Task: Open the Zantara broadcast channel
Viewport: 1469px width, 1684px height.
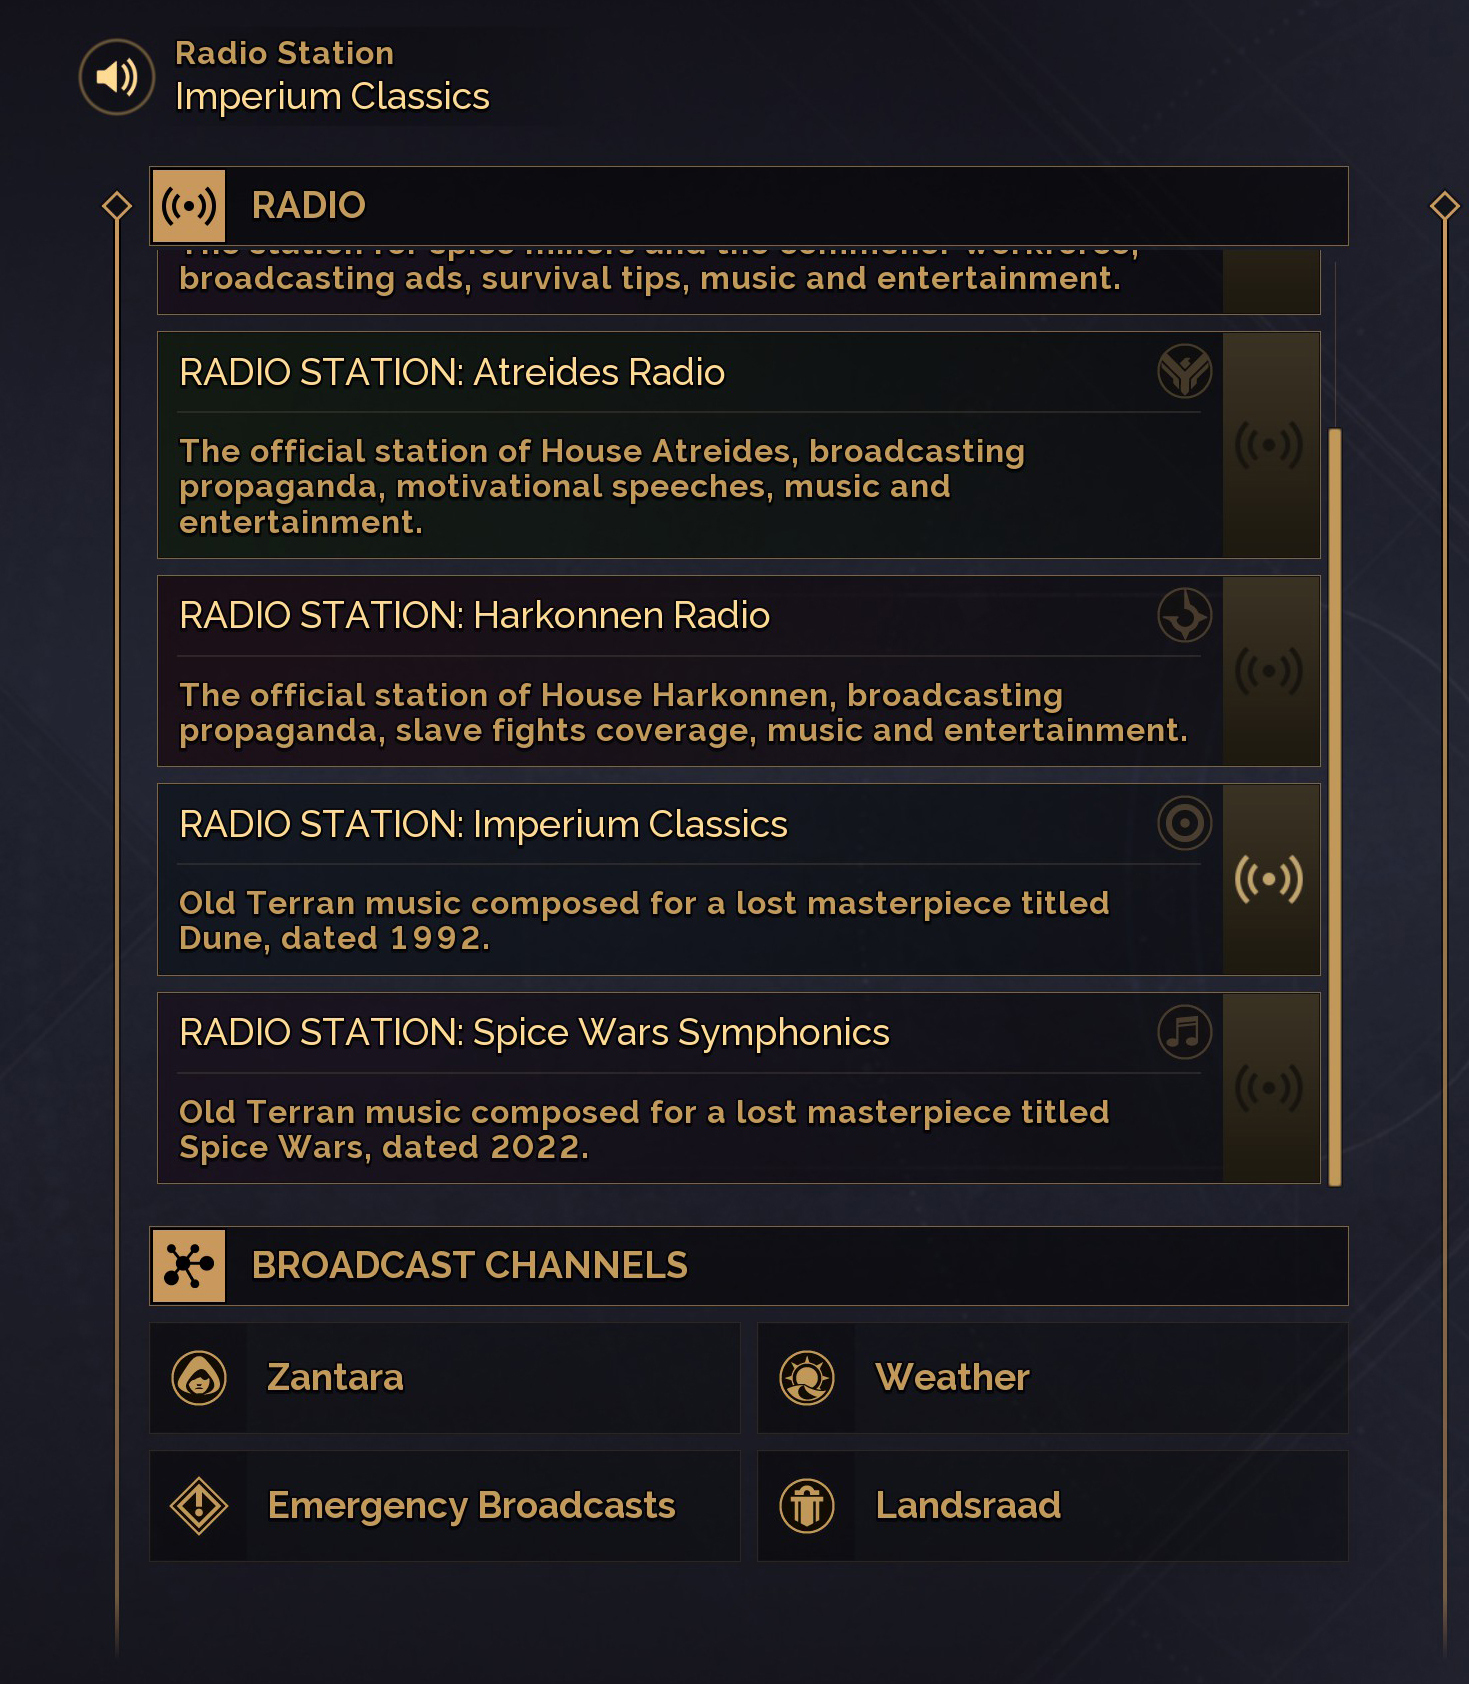Action: pos(445,1378)
